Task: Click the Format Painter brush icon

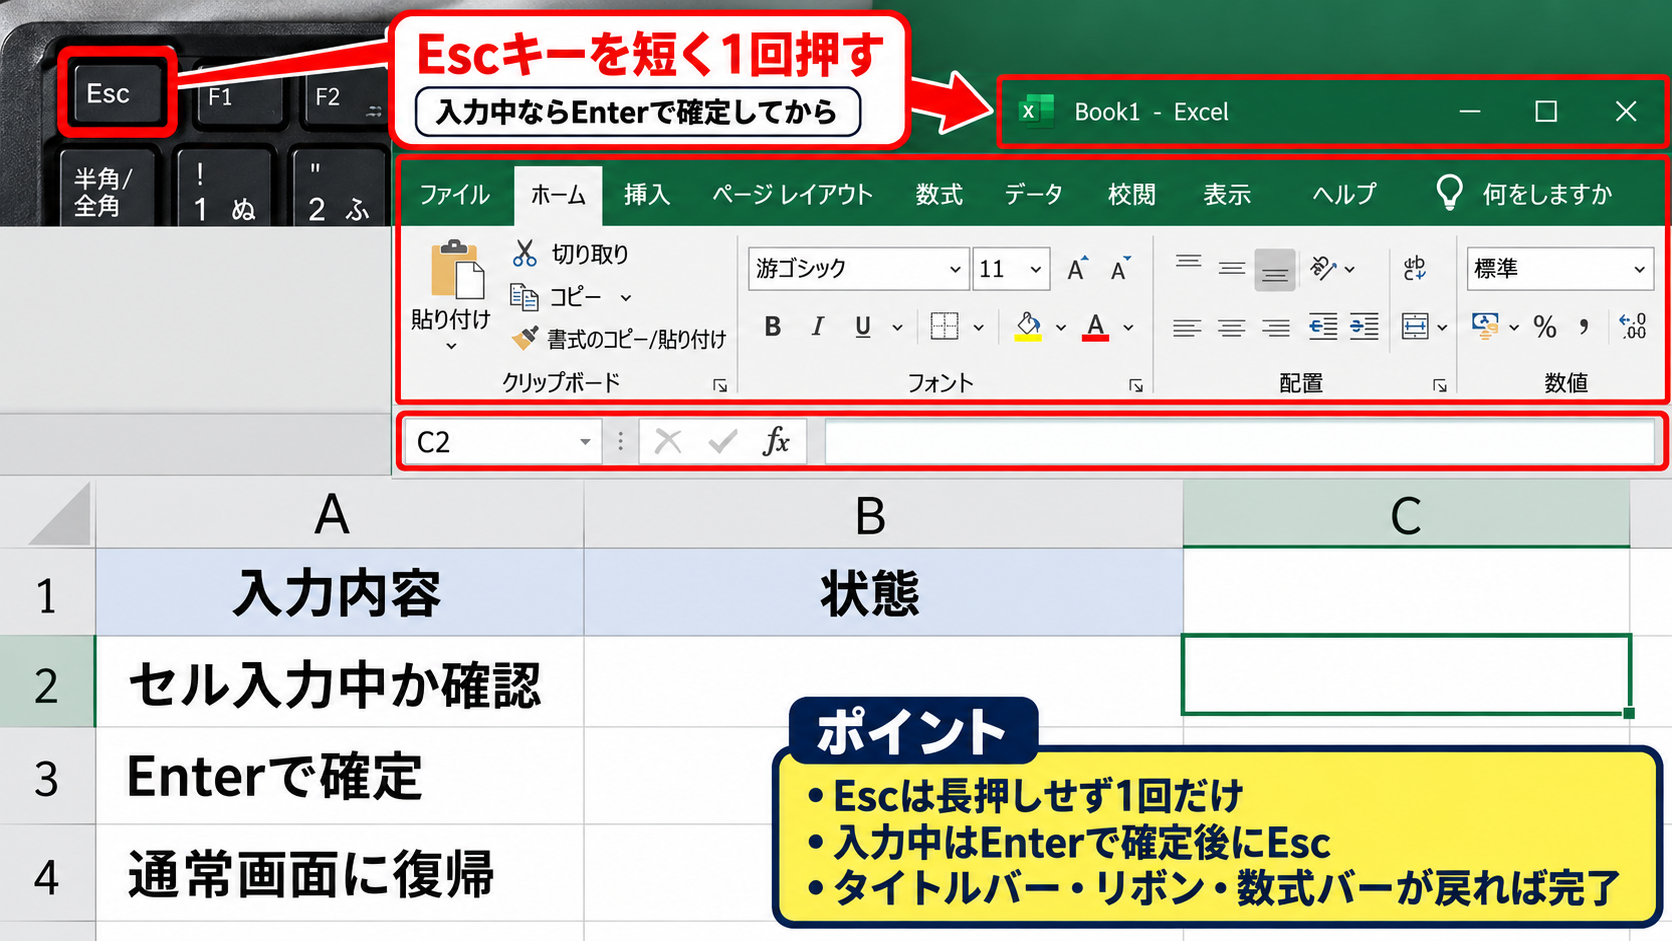Action: coord(524,339)
